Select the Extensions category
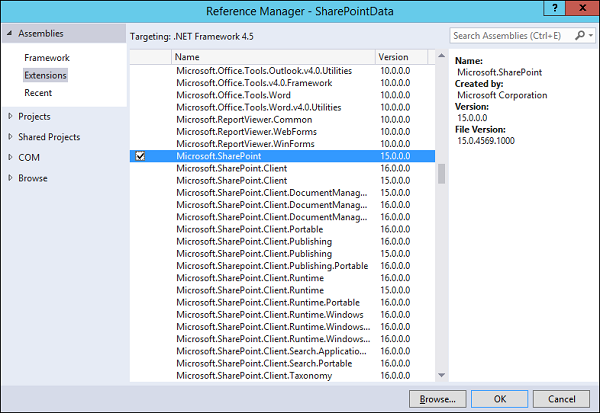Screen dimensions: 600x413 [46, 75]
